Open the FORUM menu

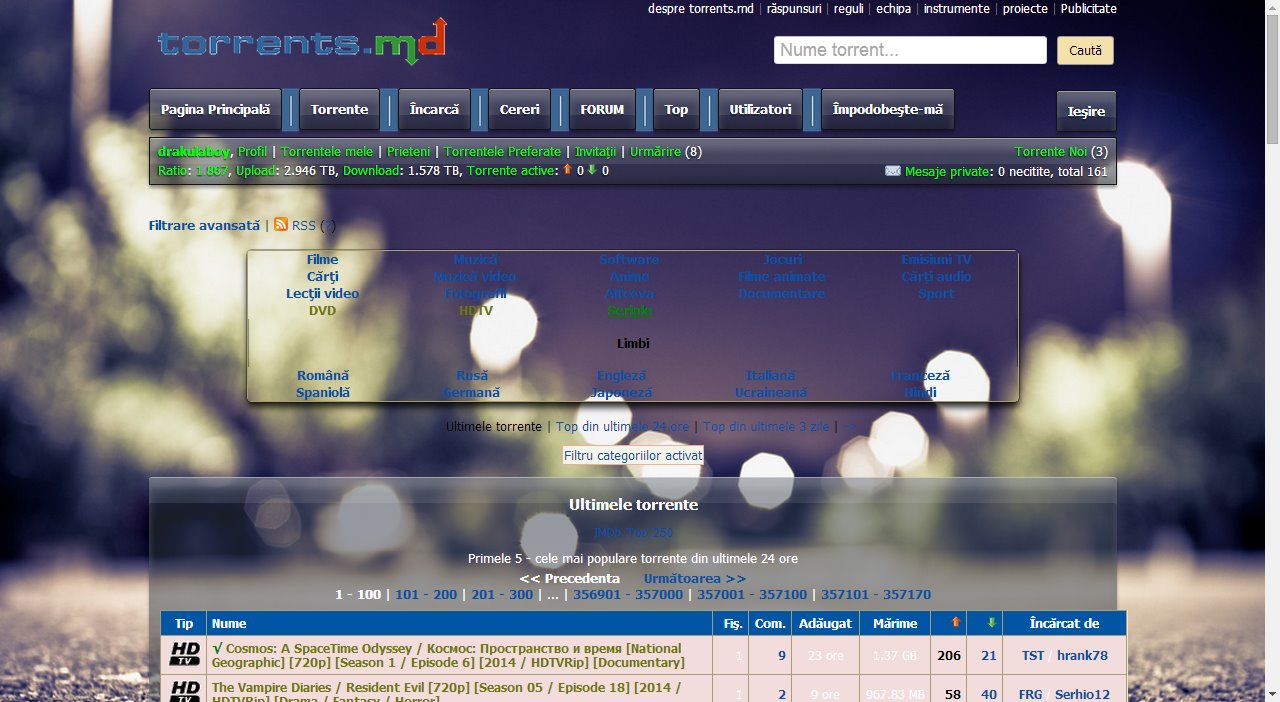click(x=602, y=109)
